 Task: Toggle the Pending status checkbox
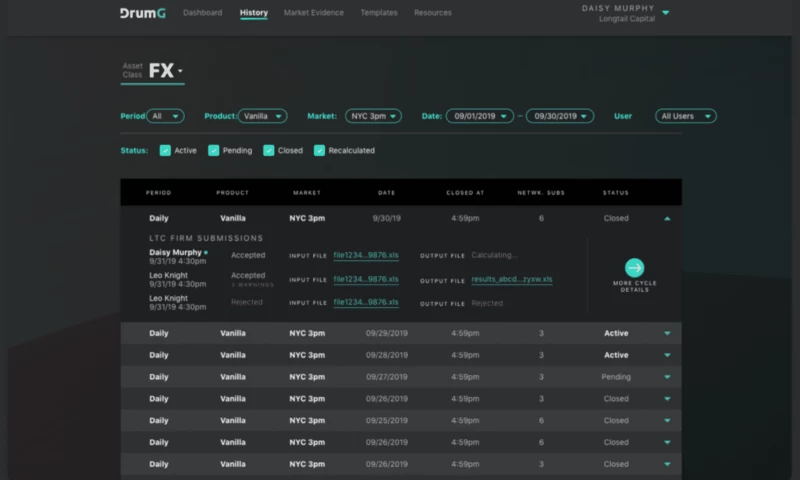214,150
